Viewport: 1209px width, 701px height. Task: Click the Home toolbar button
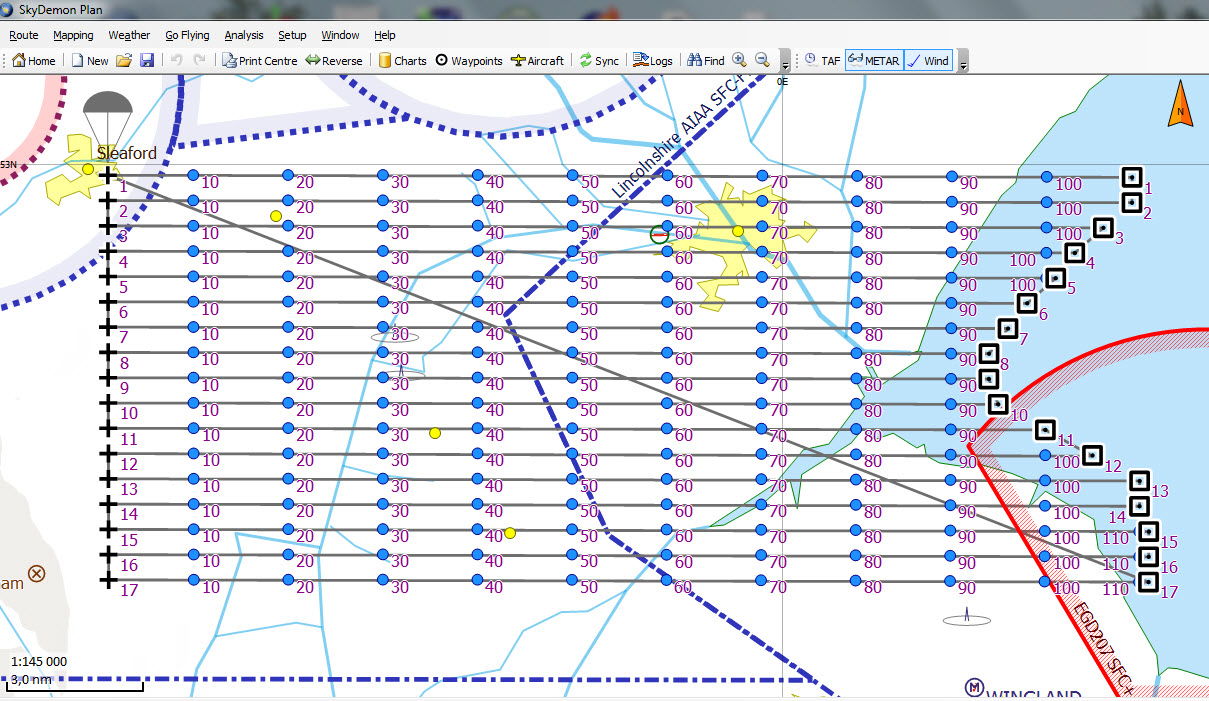[x=33, y=60]
